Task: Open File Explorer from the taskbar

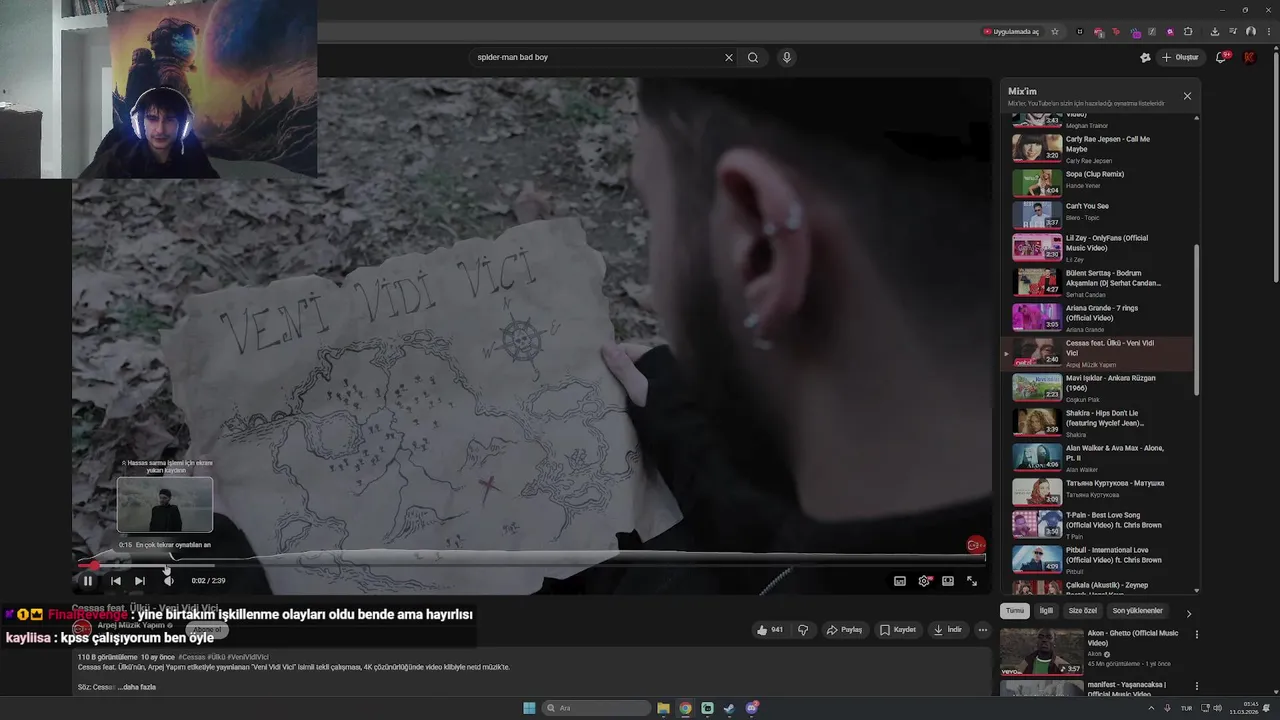Action: coord(663,708)
